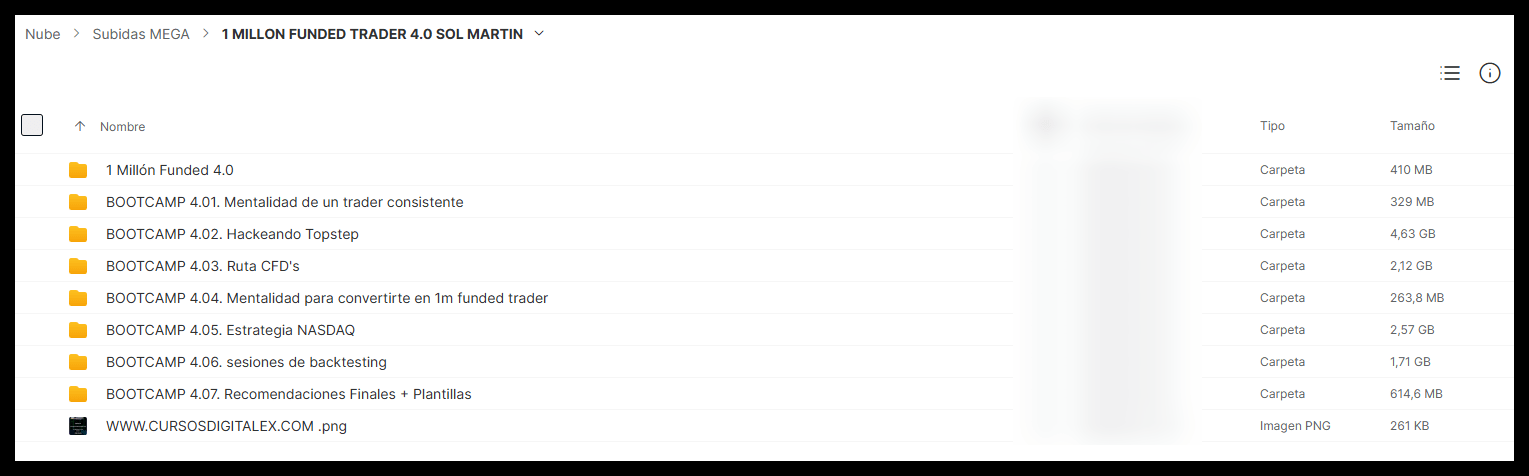Screen dimensions: 1529x476
Task: Expand the current folder breadcrumb dropdown chevron
Action: click(x=540, y=34)
